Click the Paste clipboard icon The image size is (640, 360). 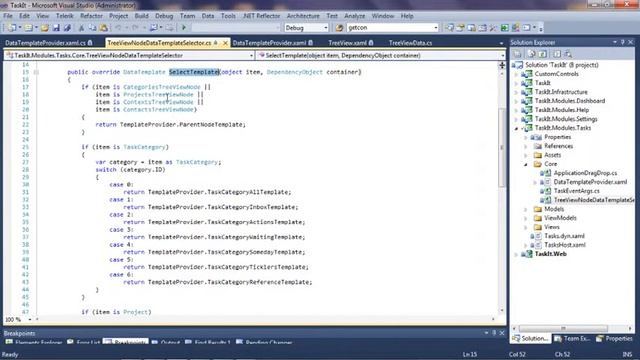[x=104, y=28]
